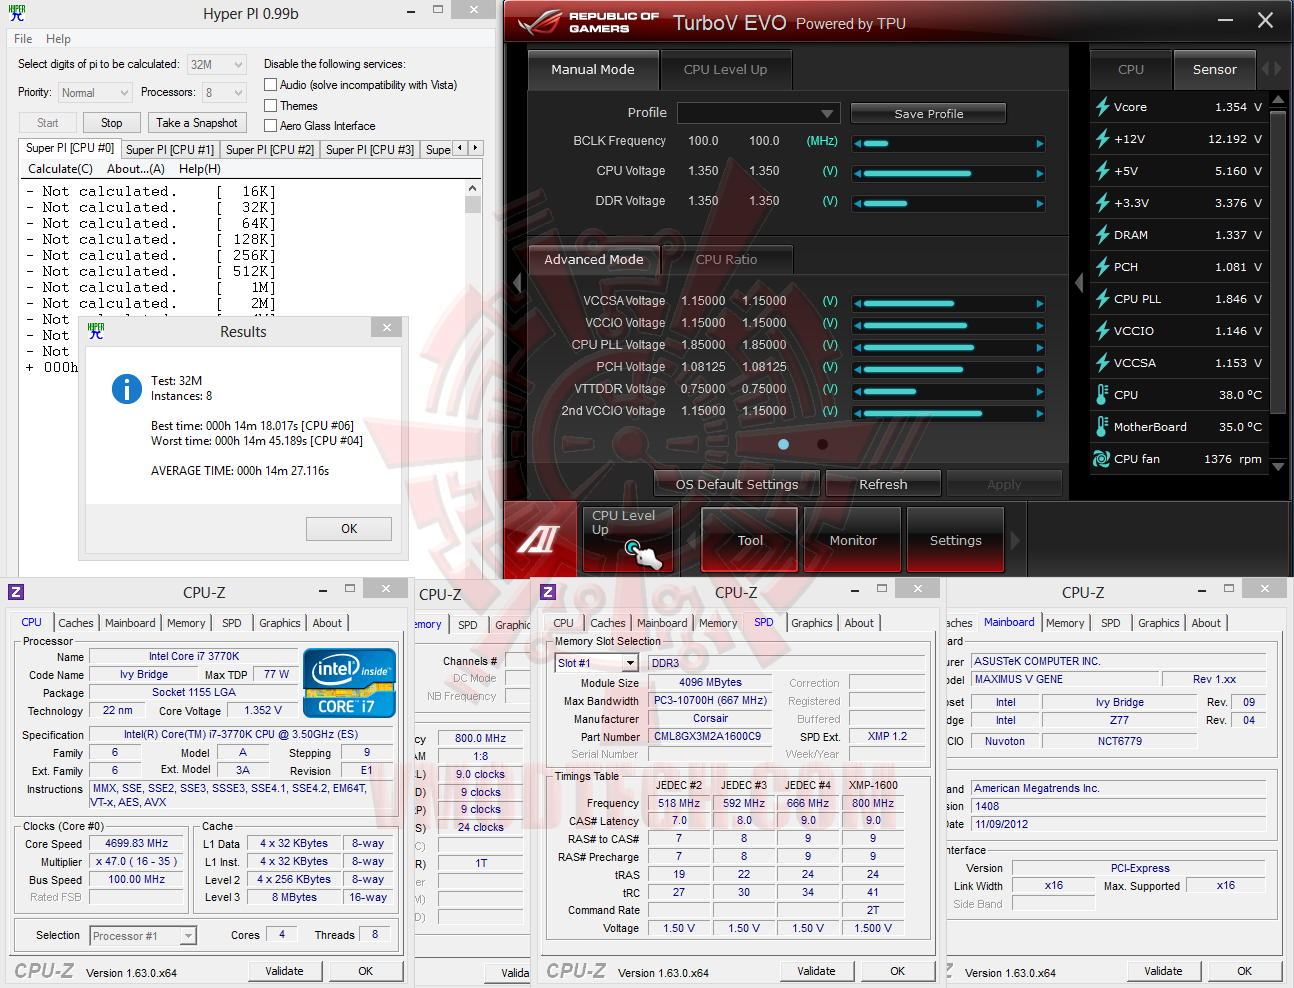The image size is (1294, 988).
Task: Click the Part Number field CML8GX3M2A1600C9
Action: pos(708,737)
